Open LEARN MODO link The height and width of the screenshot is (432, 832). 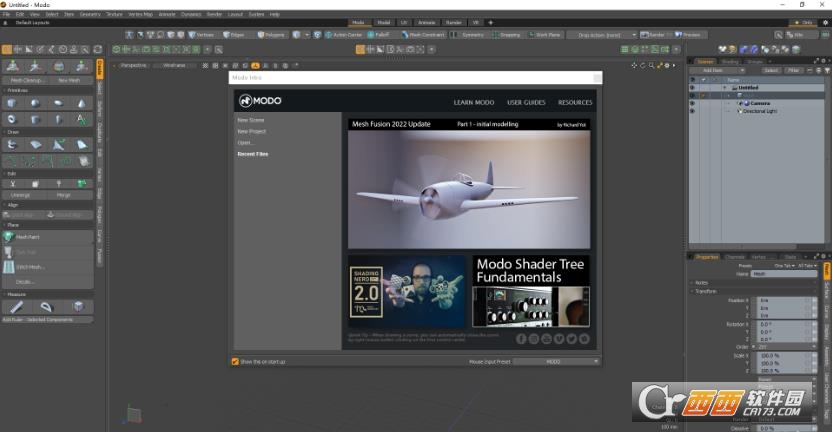474,102
